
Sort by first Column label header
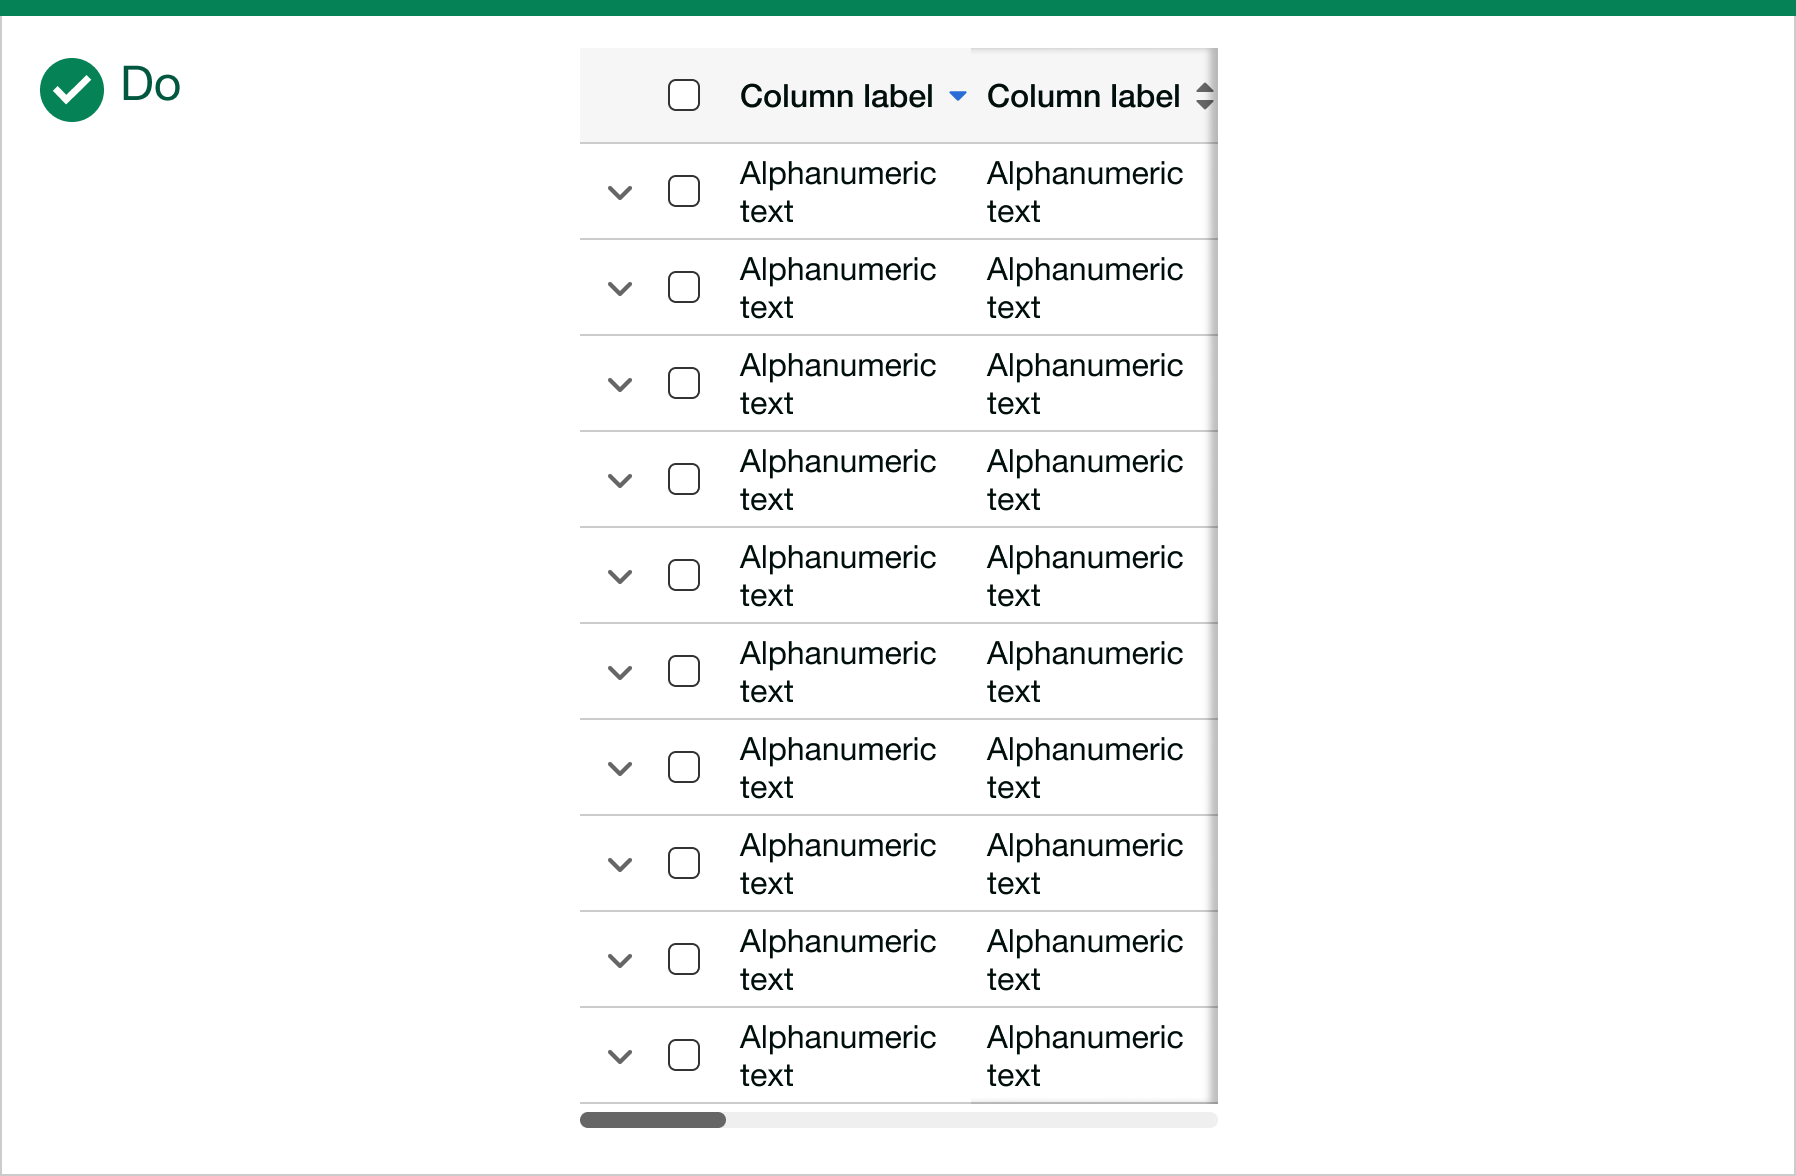(836, 96)
